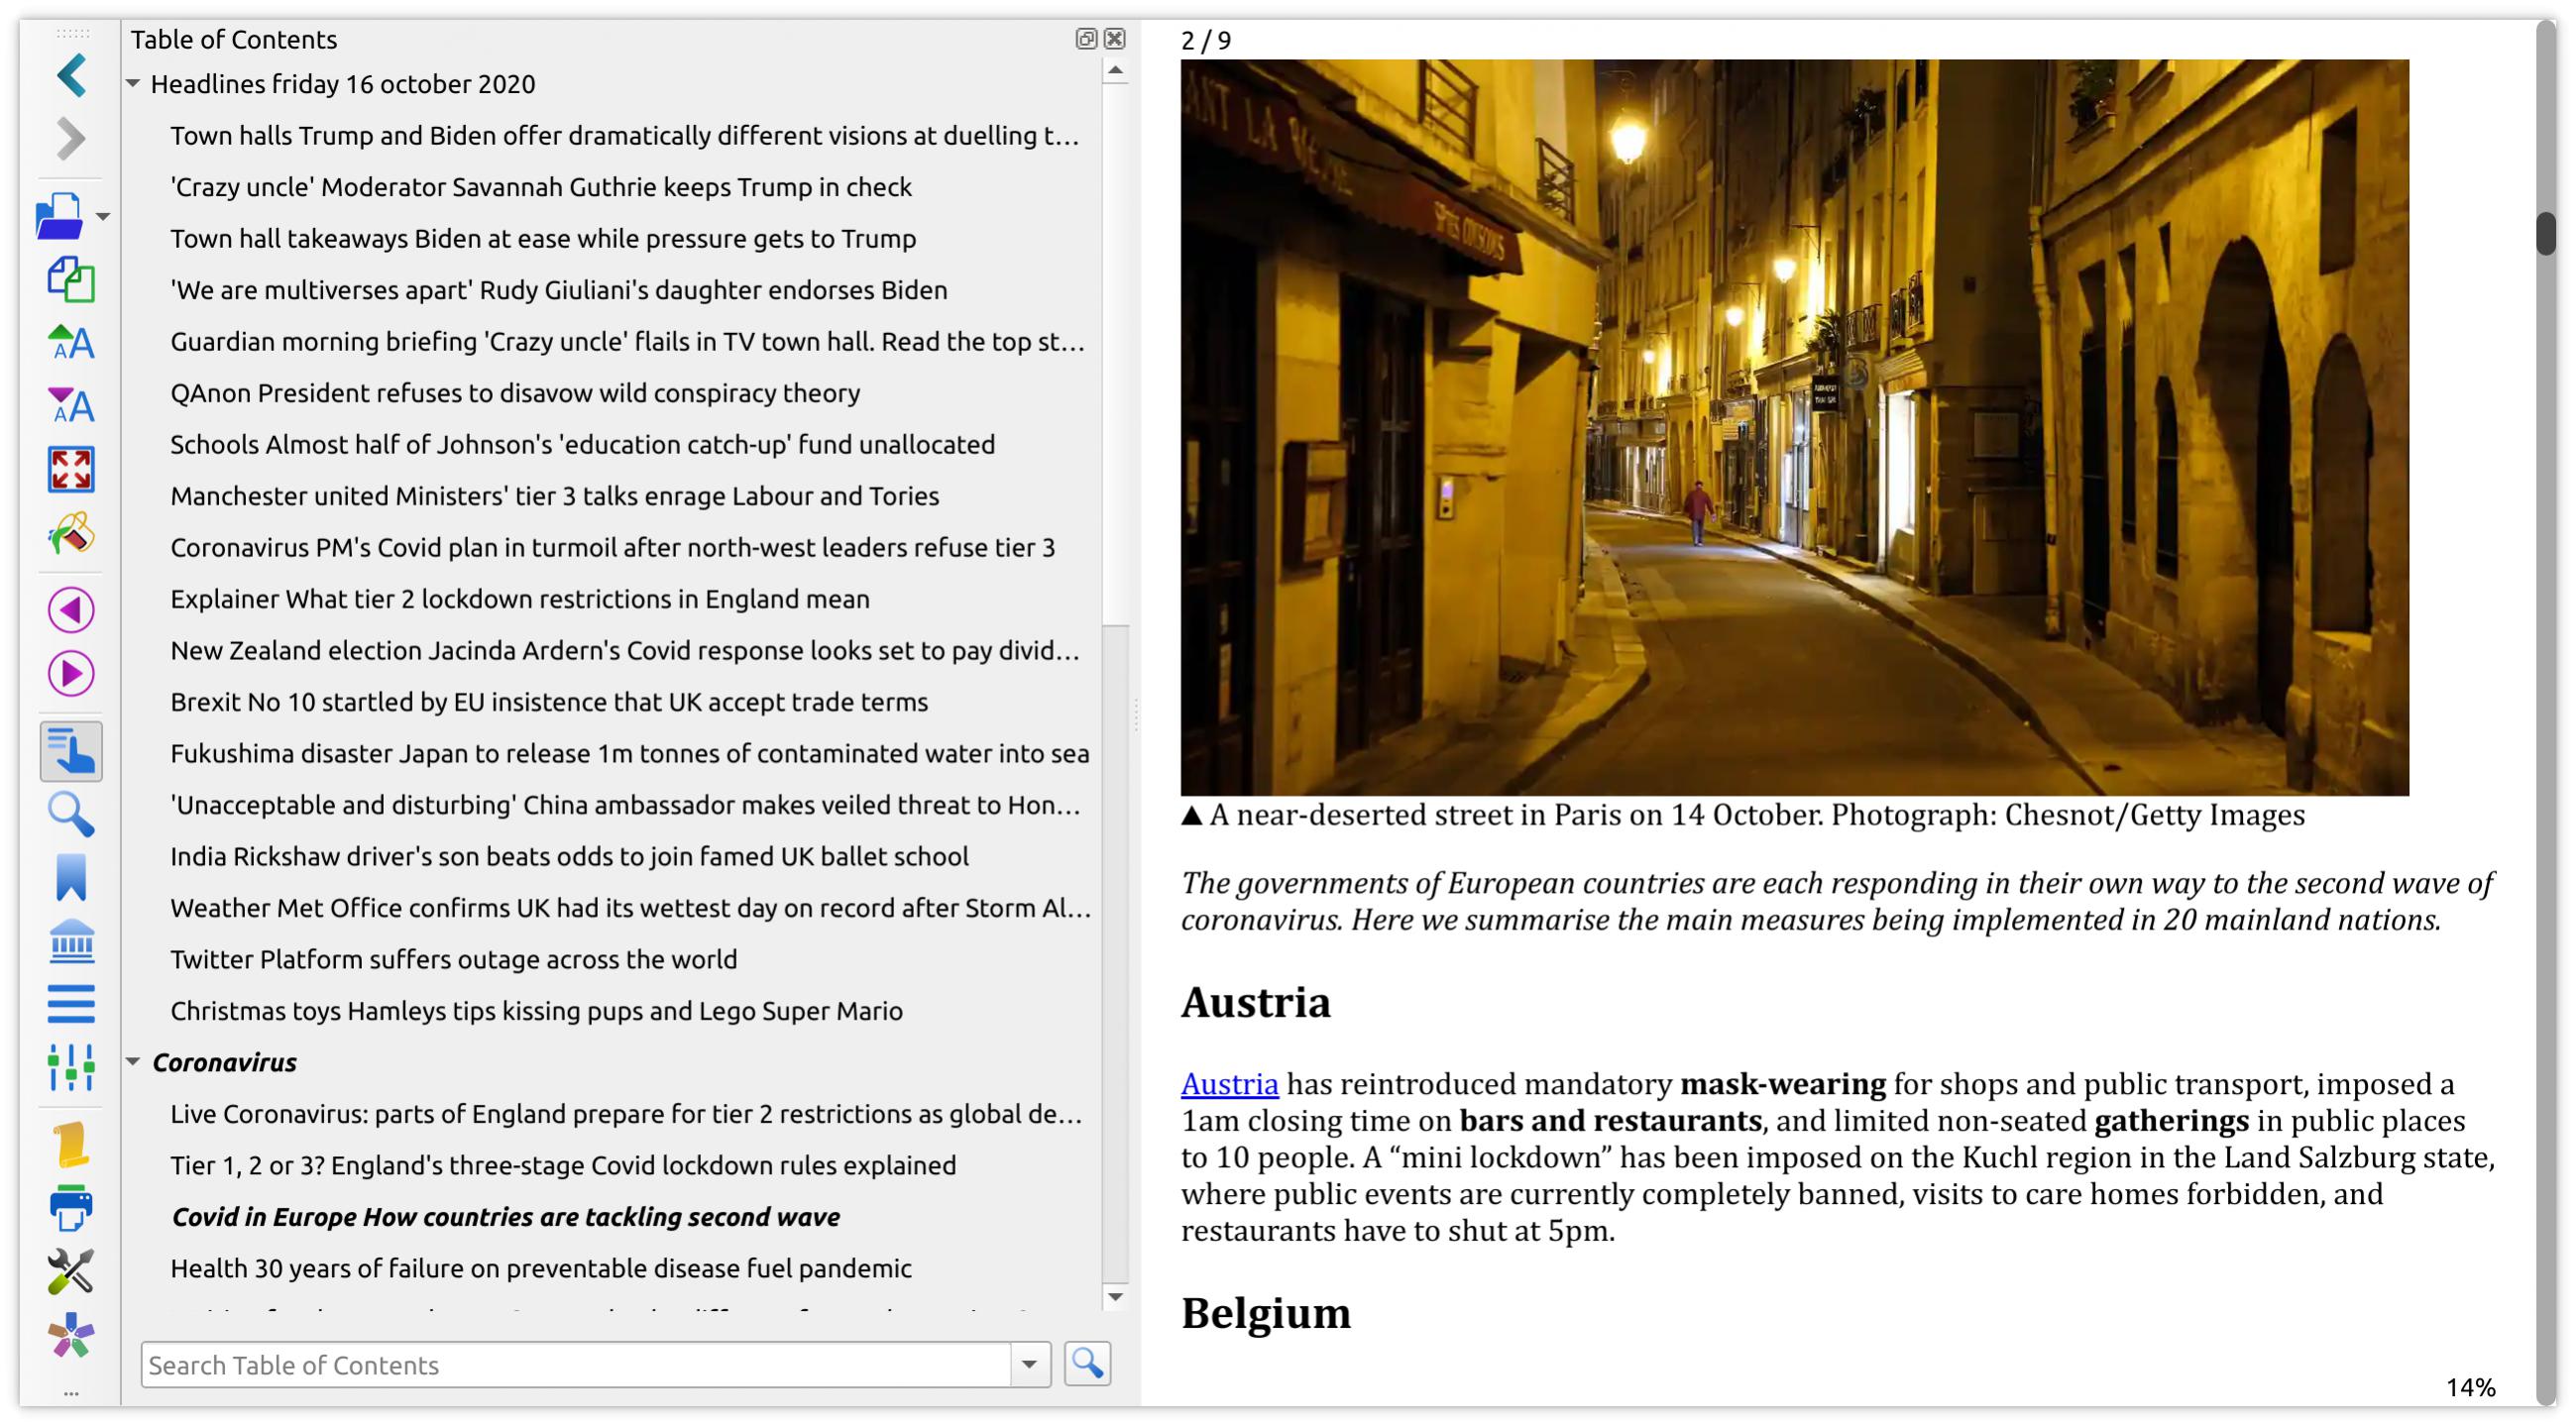Screen dimensions: 2576x1426
Task: Float the Table of Contents panel
Action: pyautogui.click(x=1086, y=39)
